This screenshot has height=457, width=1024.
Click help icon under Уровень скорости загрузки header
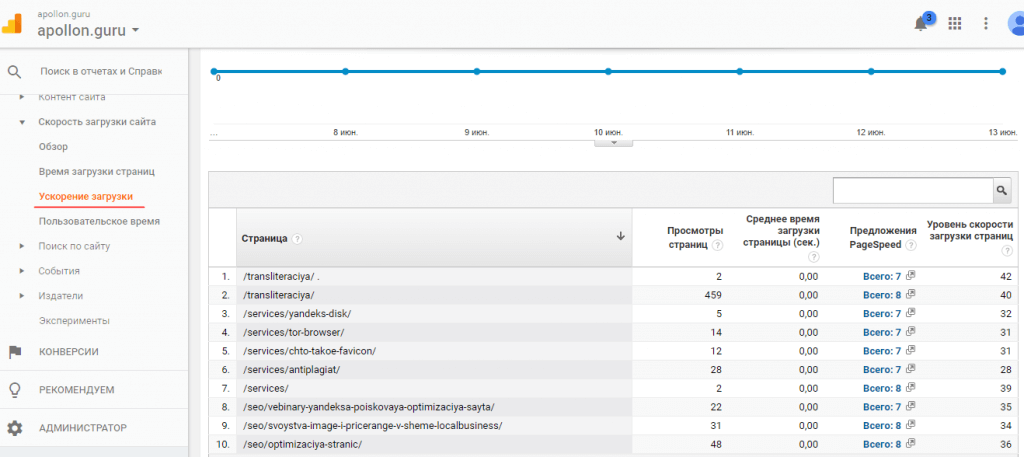1008,251
